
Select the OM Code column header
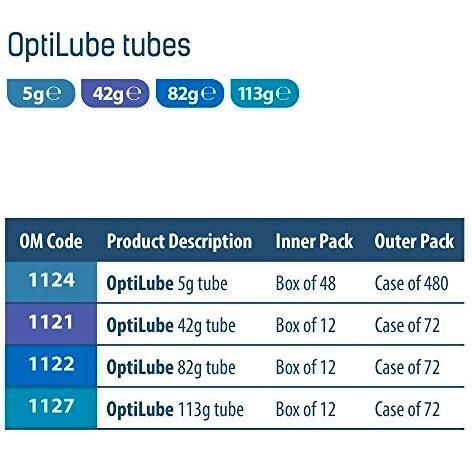pyautogui.click(x=51, y=241)
